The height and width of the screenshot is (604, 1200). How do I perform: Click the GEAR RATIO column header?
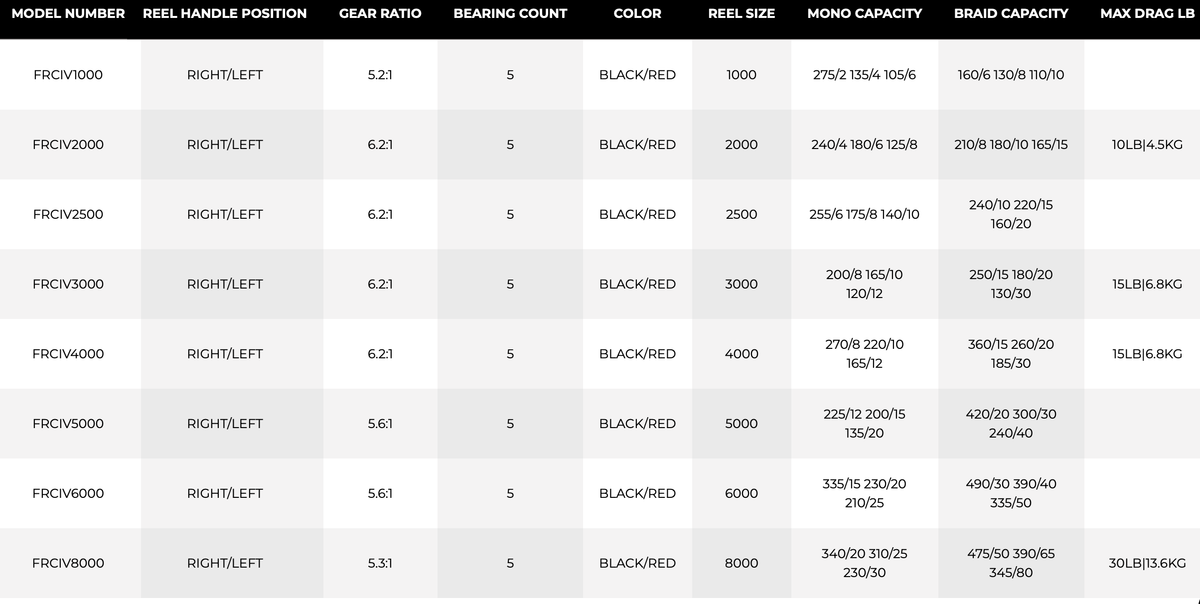(x=380, y=14)
